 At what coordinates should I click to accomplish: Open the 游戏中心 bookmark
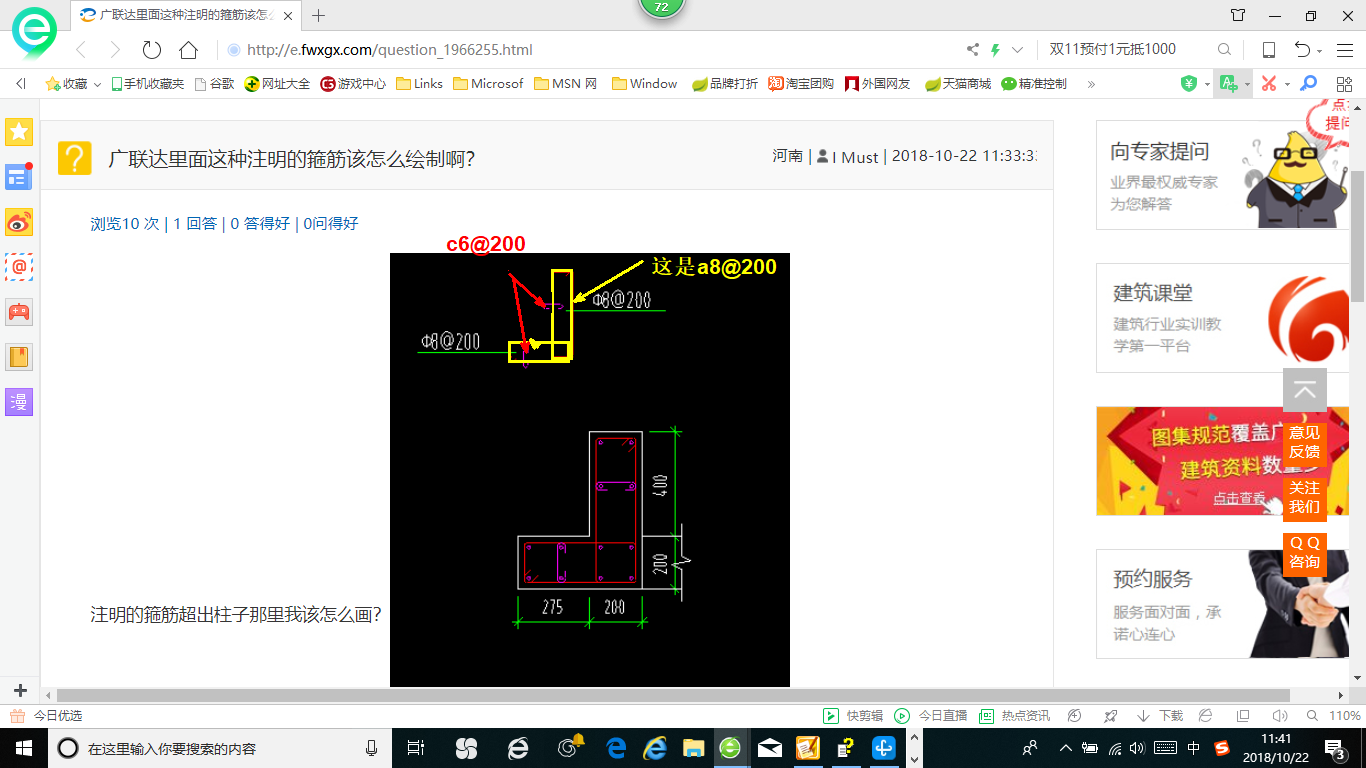pos(353,84)
